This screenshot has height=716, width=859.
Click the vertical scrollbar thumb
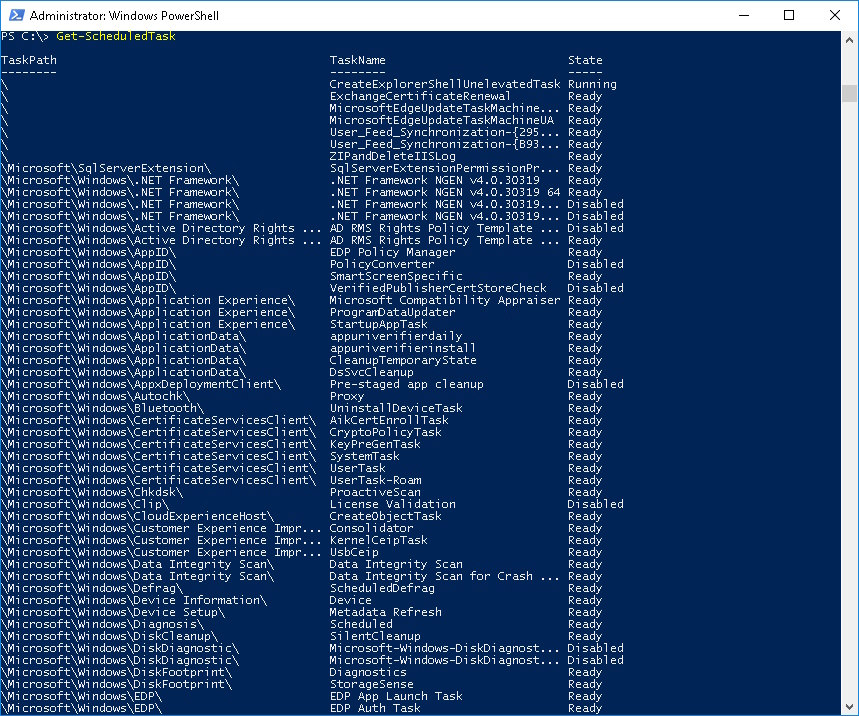coord(849,93)
